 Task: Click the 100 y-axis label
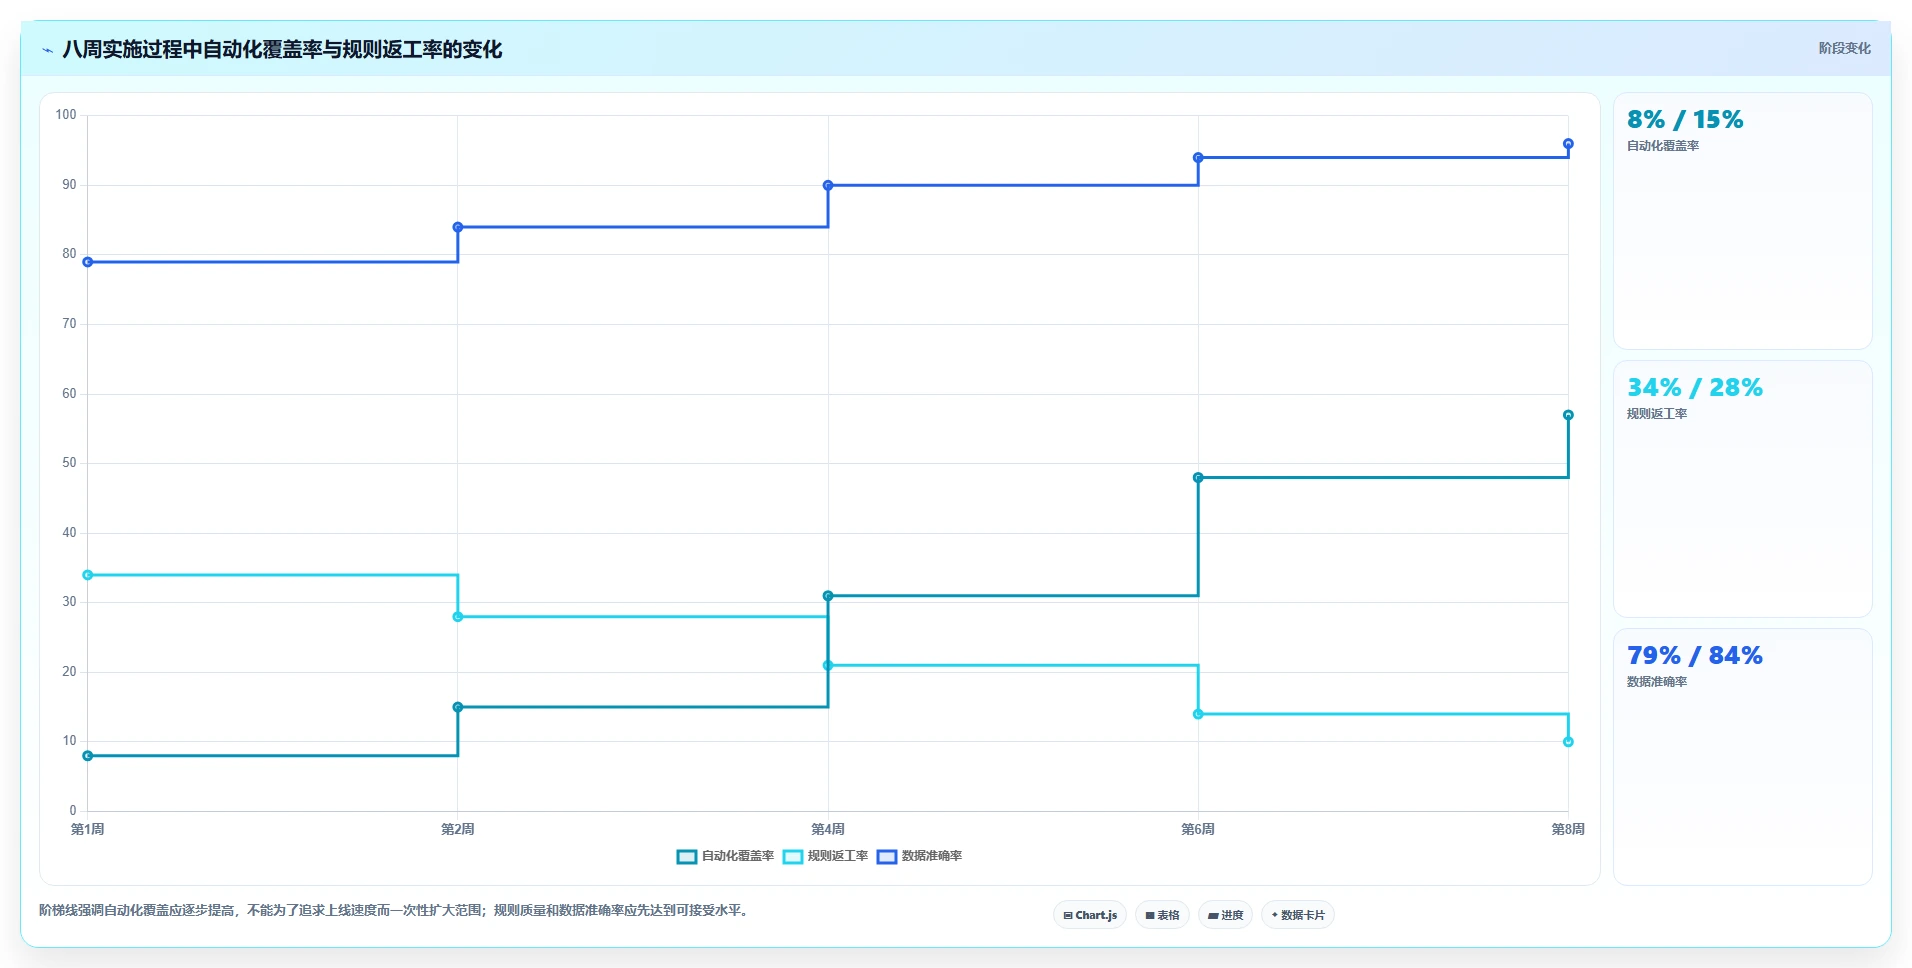coord(66,115)
